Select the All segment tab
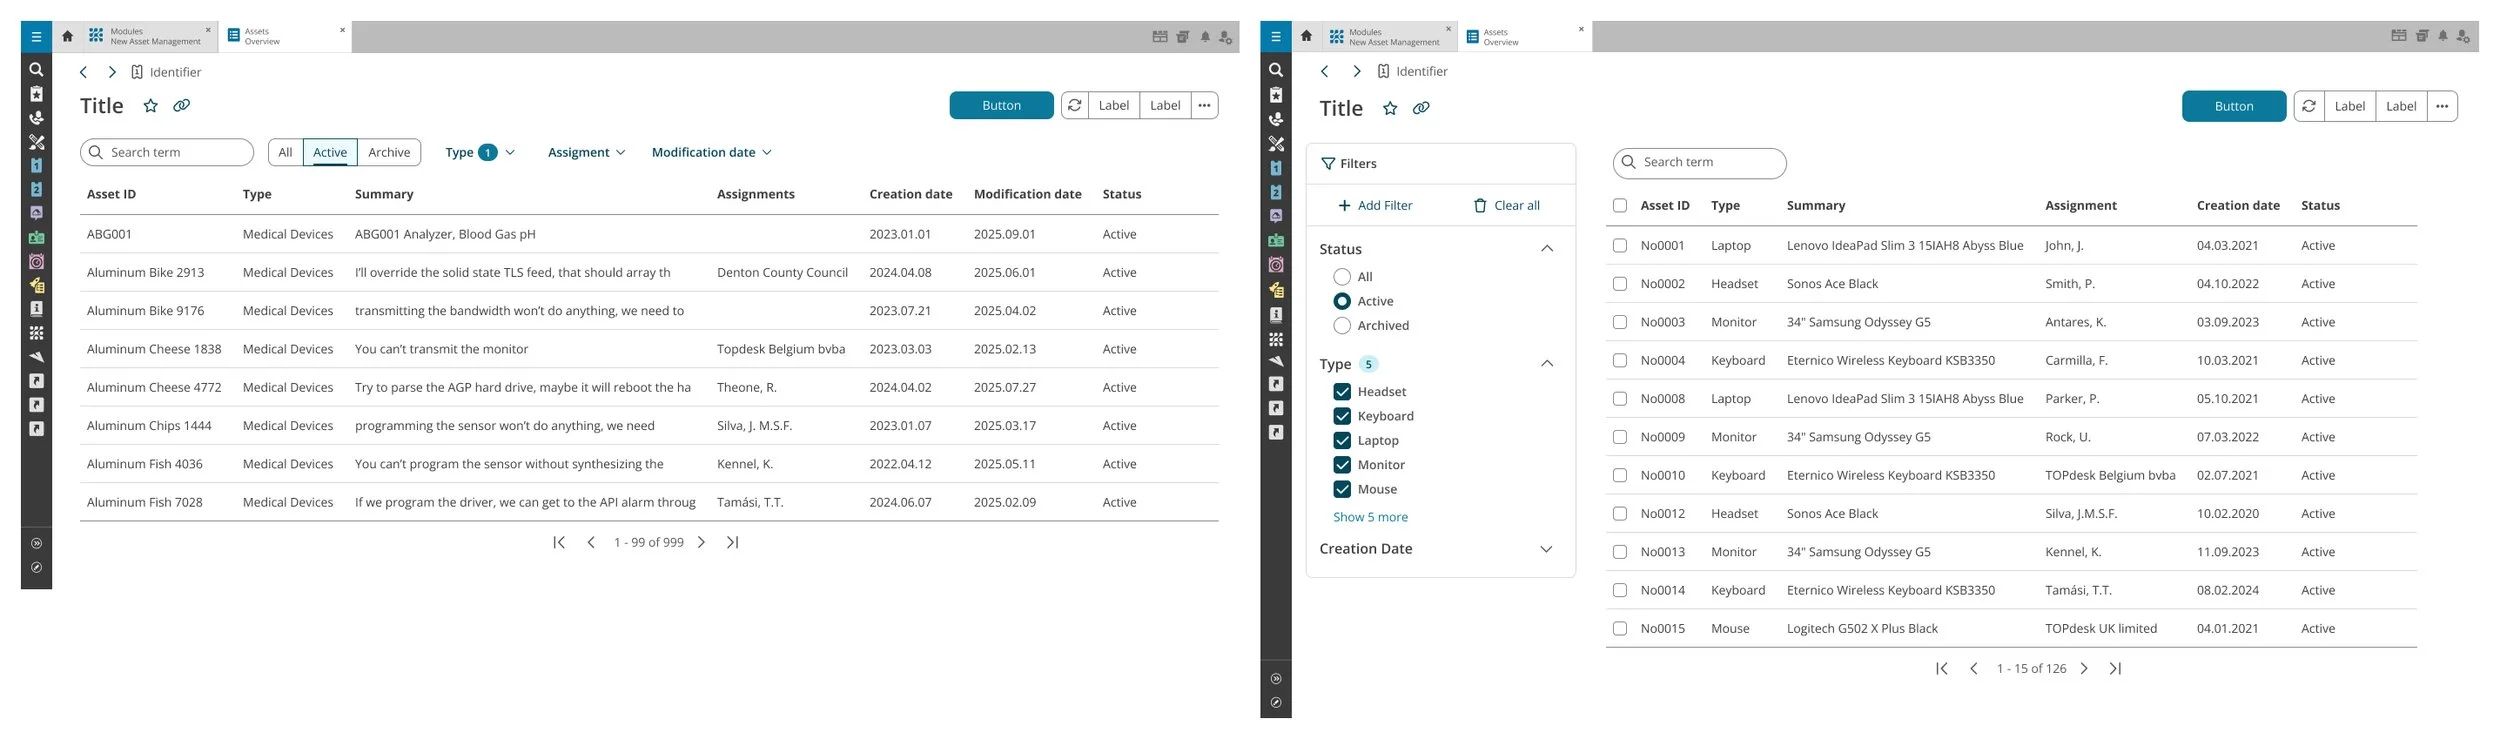 (285, 152)
